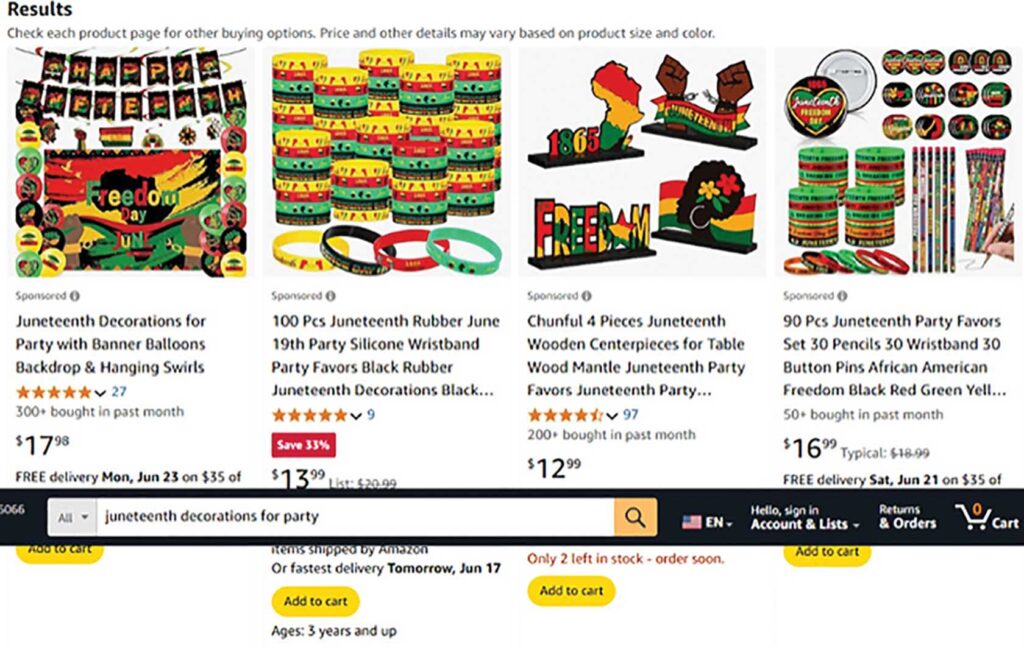1024x647 pixels.
Task: Open the 90 Pcs party favors thumbnail
Action: (x=899, y=162)
